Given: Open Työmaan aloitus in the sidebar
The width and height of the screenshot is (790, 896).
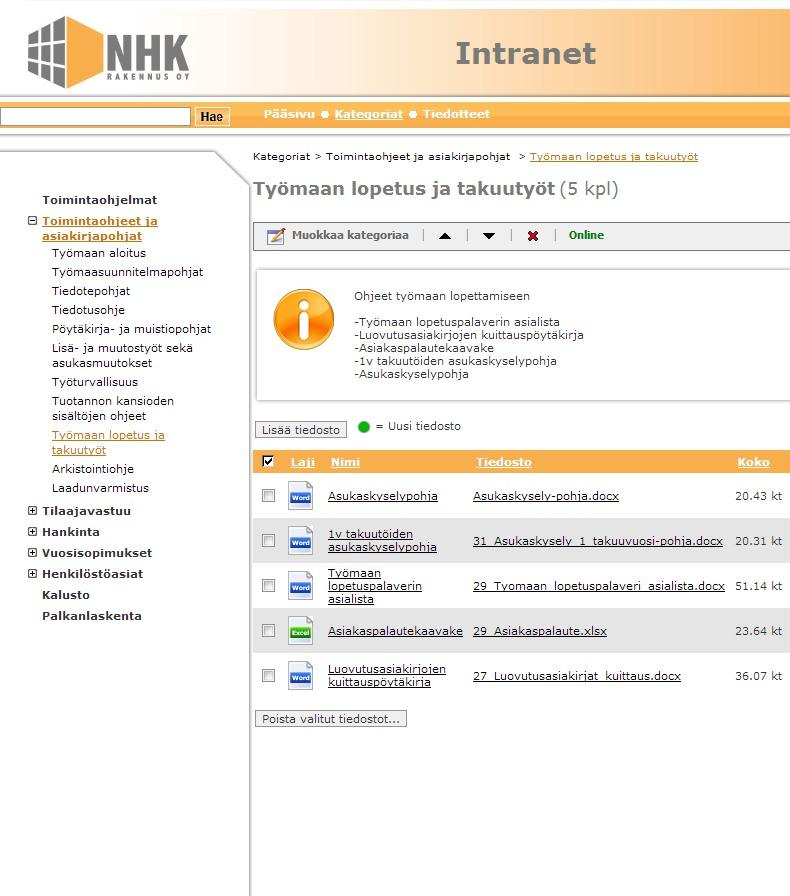Looking at the screenshot, I should pos(99,253).
